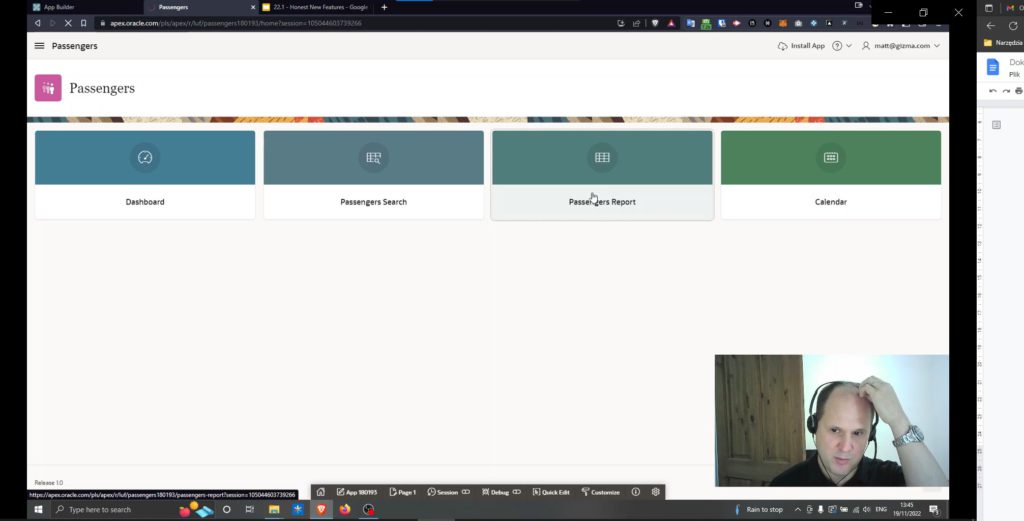Open the Windows Start menu

tap(38, 509)
